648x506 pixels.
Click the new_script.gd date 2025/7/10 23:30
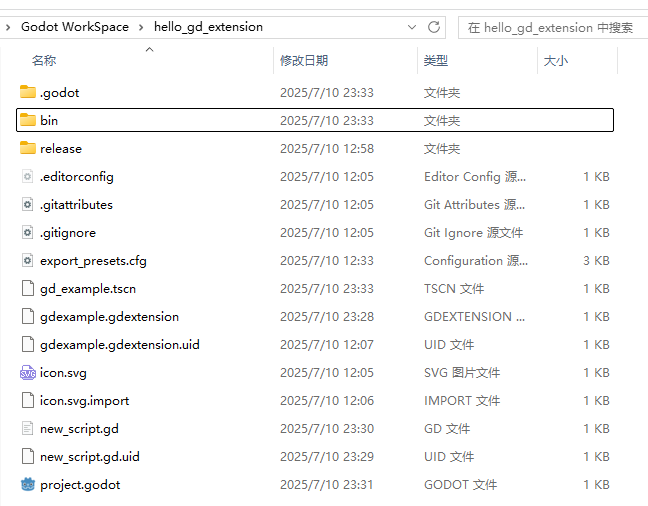point(327,429)
